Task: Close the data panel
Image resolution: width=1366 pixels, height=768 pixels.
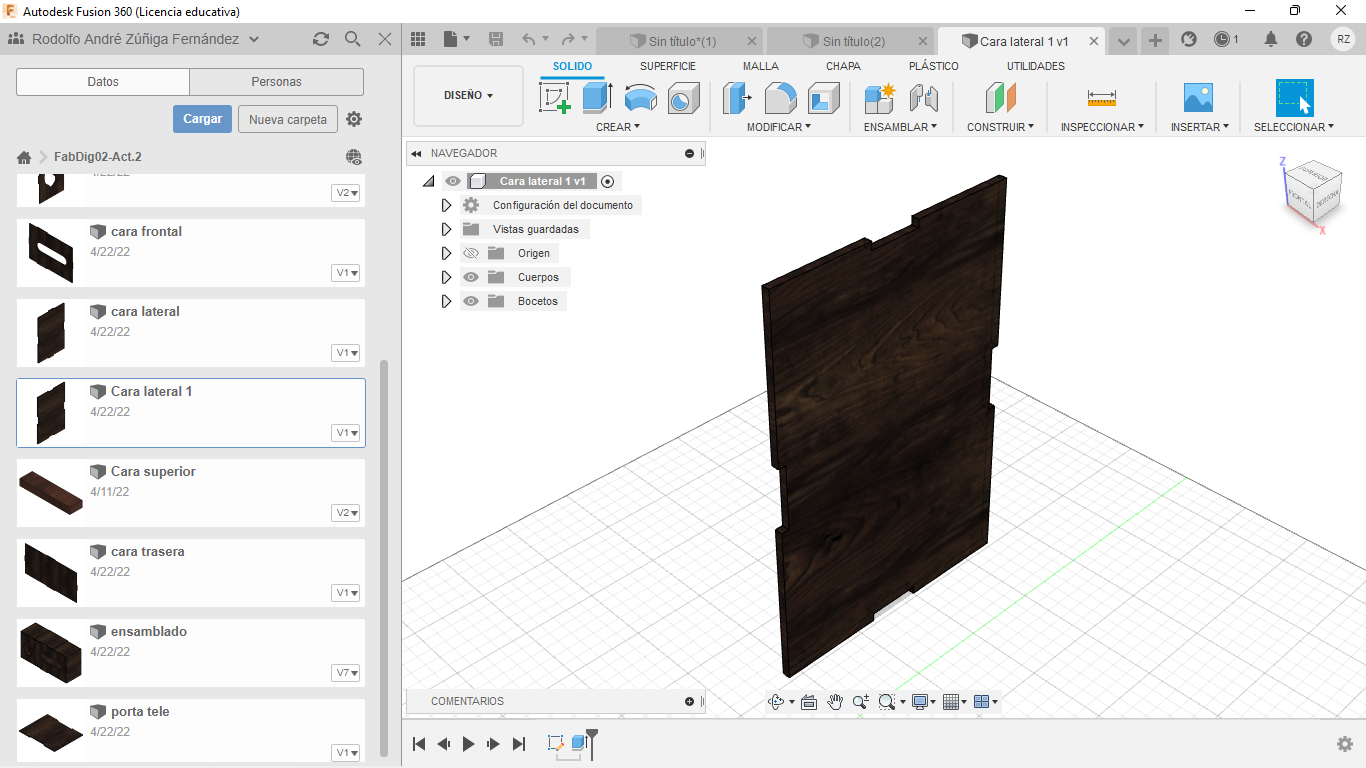Action: 385,39
